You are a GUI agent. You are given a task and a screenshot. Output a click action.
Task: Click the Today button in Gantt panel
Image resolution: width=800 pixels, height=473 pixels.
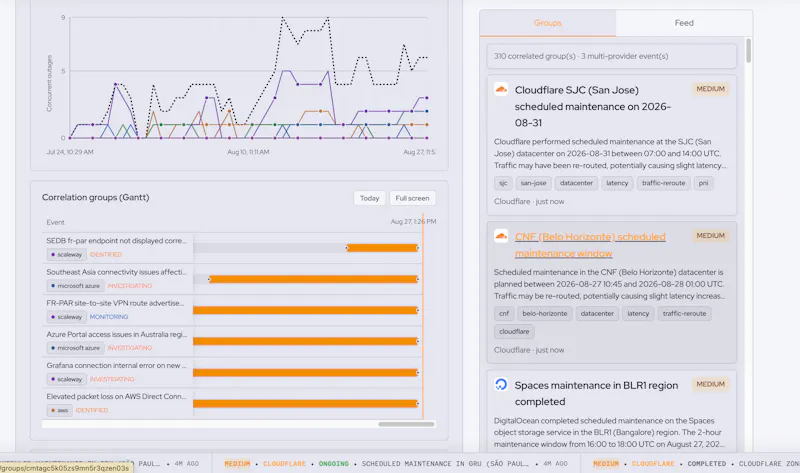(369, 198)
